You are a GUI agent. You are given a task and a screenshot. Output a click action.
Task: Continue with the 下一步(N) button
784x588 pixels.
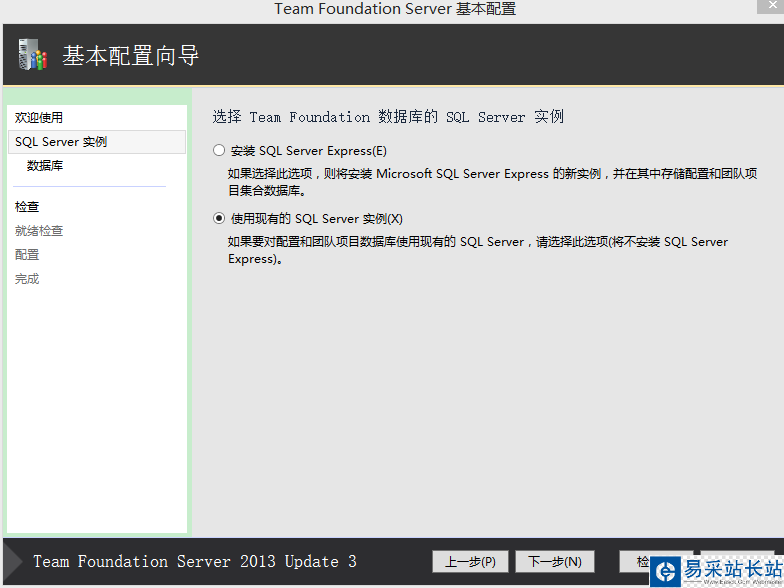[554, 562]
